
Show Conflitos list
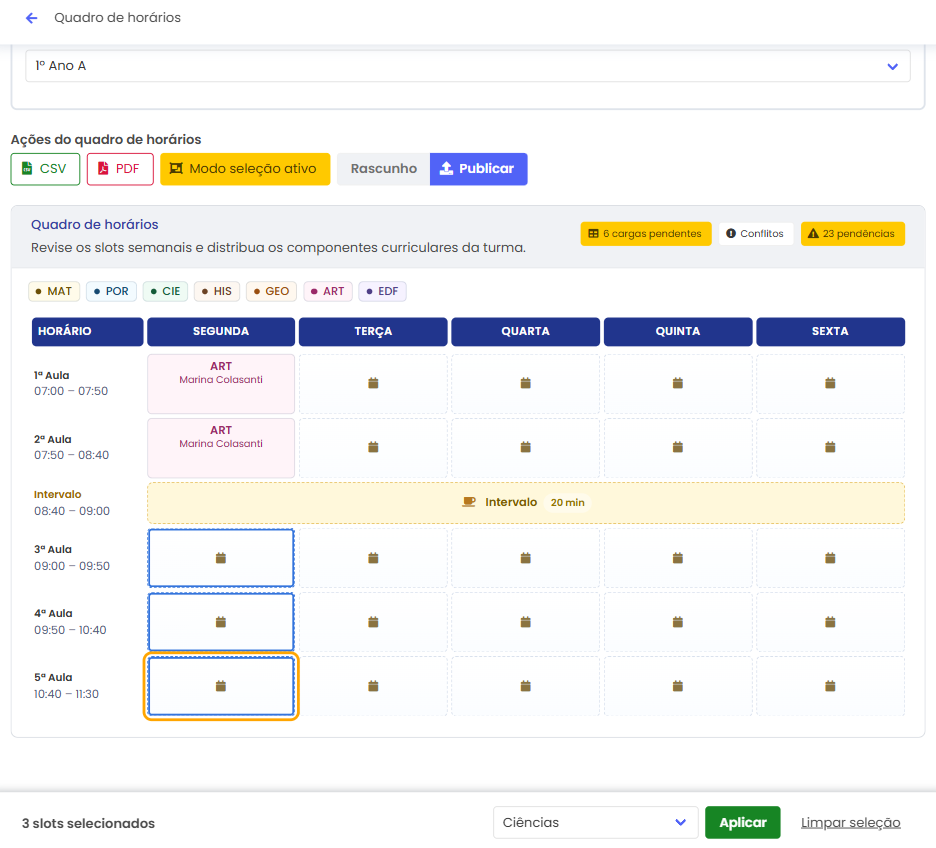point(755,233)
